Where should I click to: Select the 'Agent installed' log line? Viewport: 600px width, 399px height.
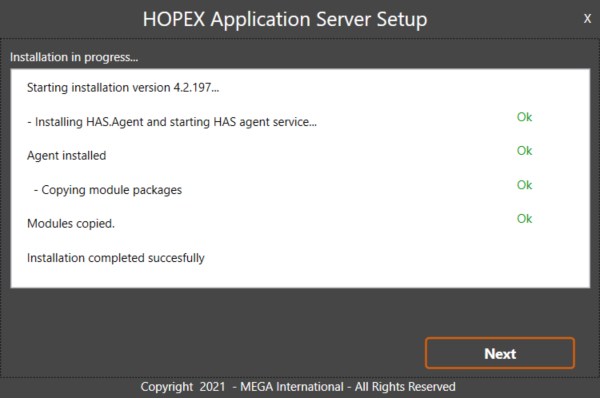point(67,156)
